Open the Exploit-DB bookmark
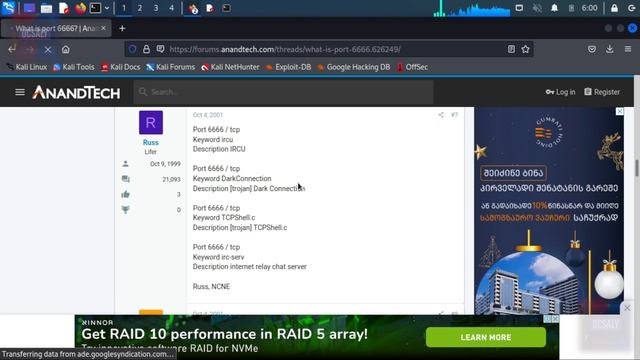This screenshot has width=640, height=360. coord(288,67)
